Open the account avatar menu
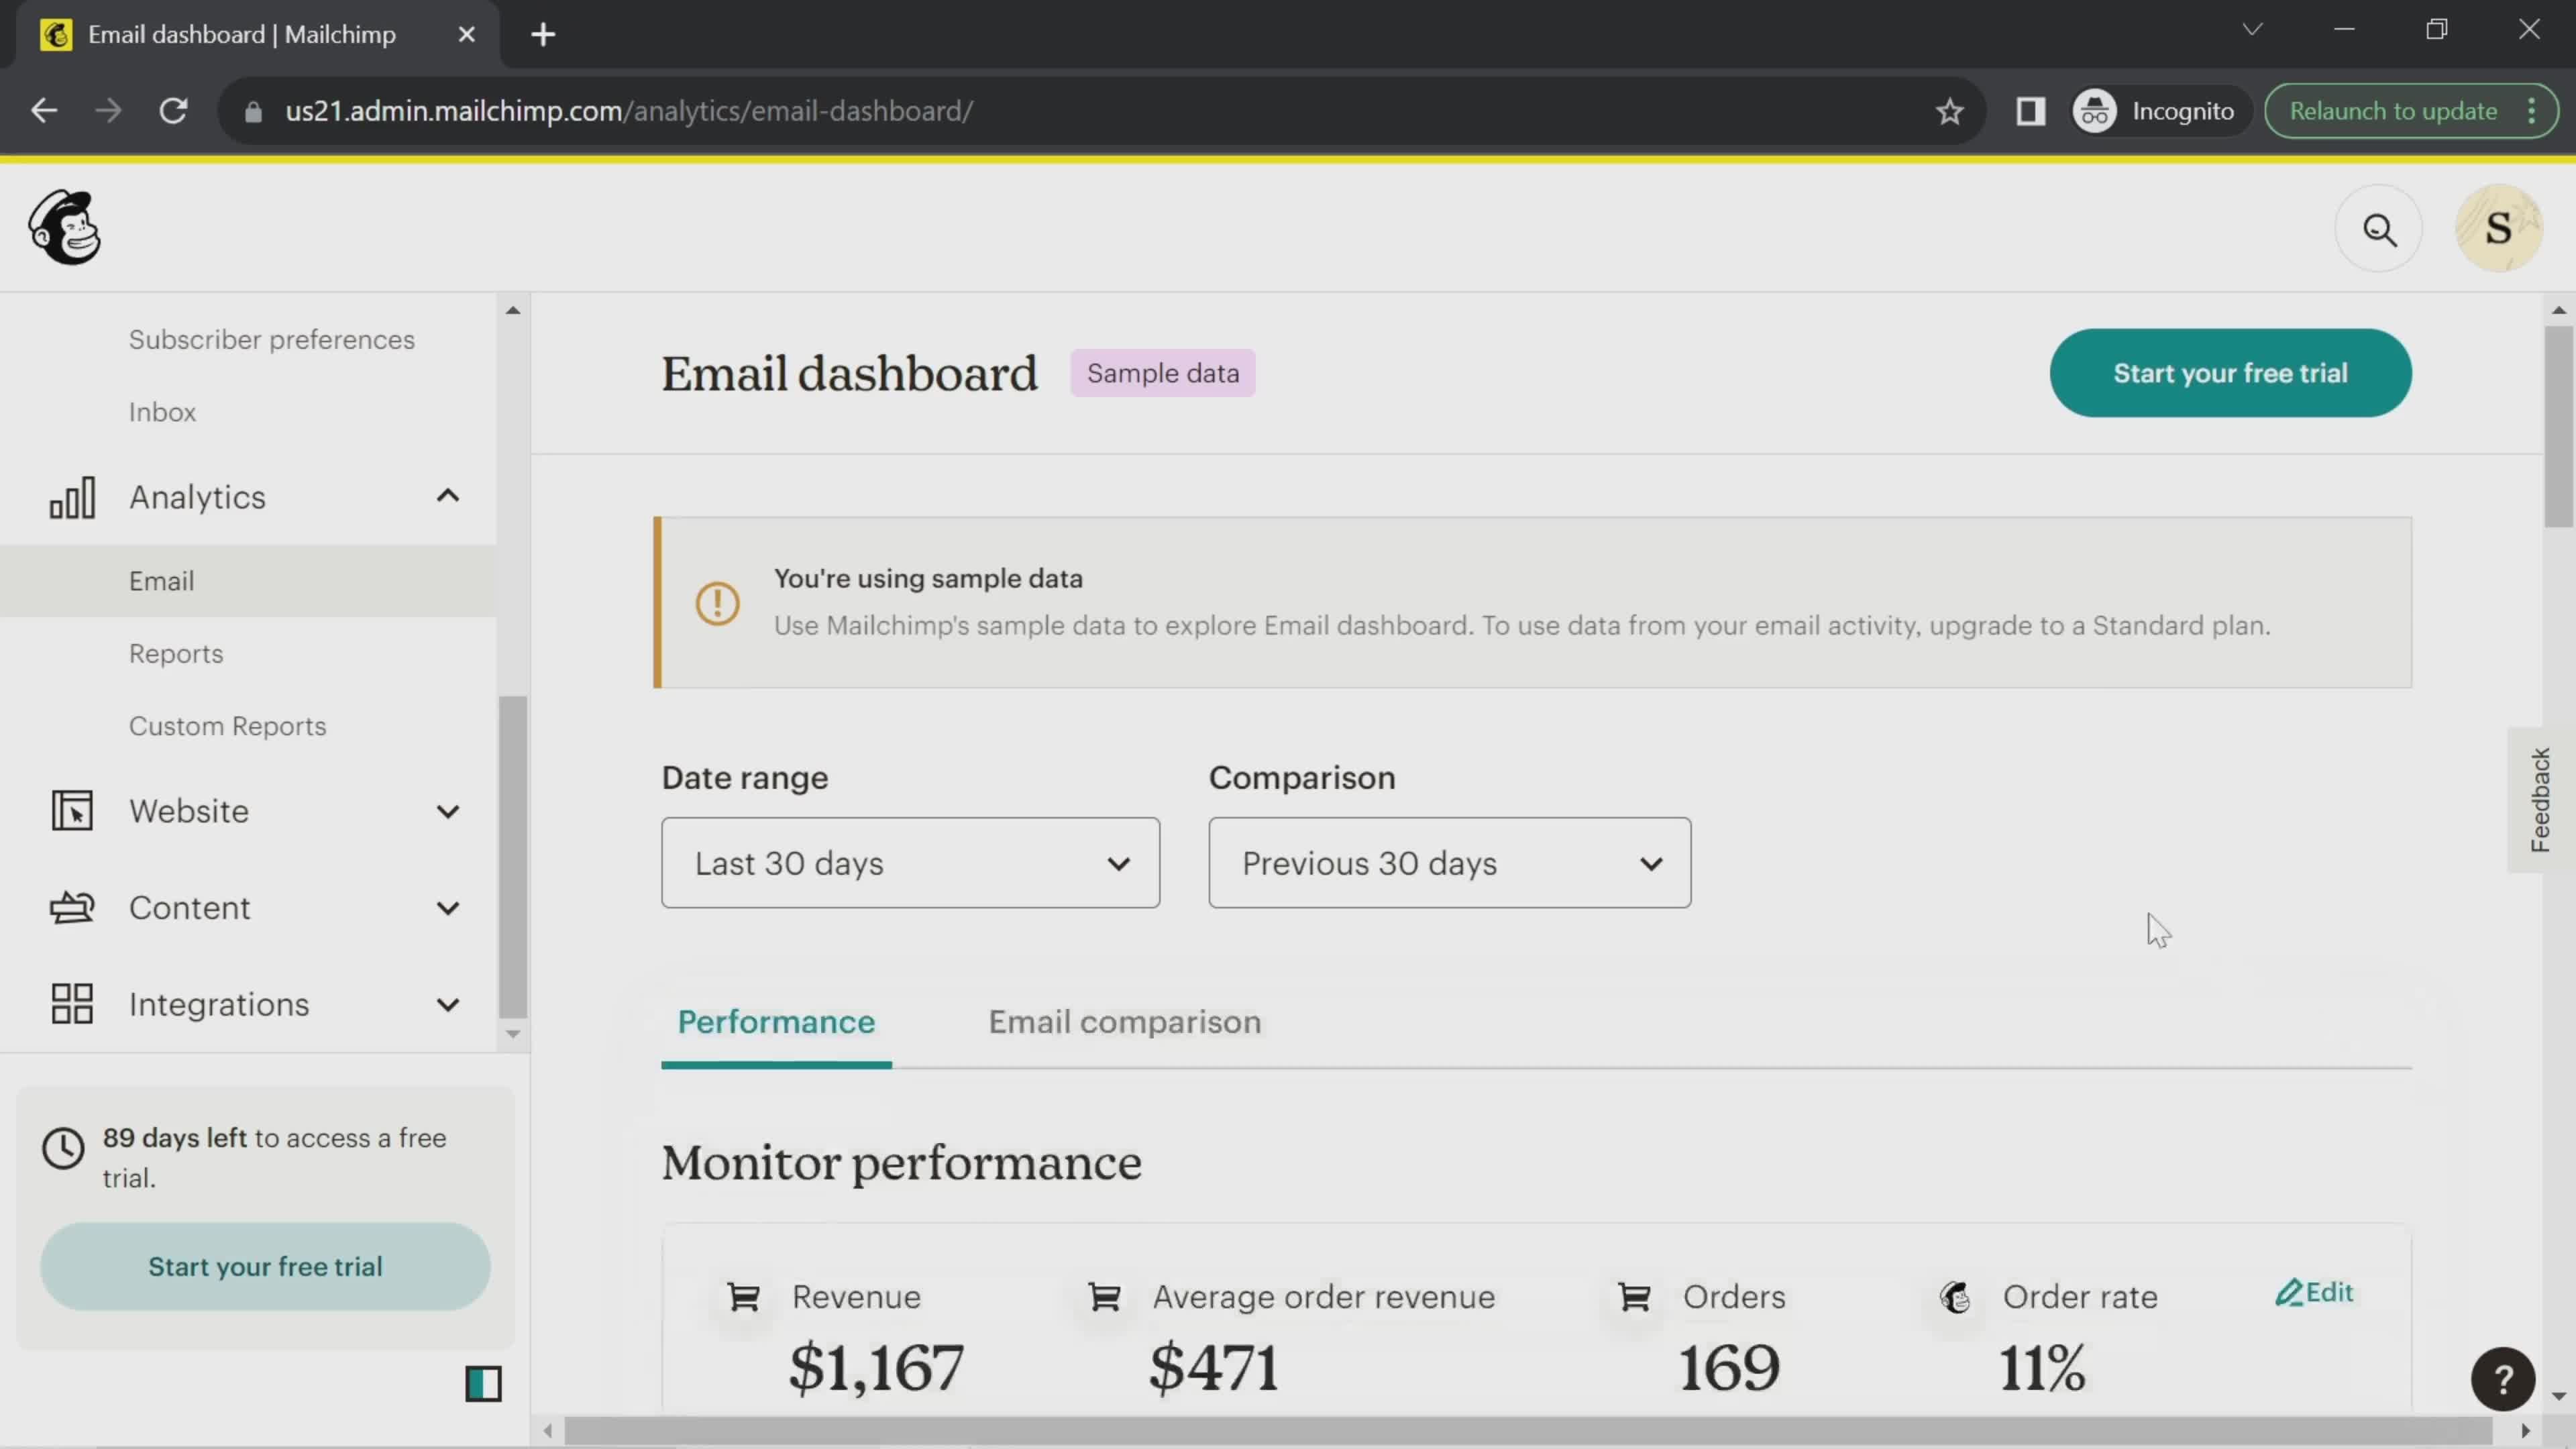The width and height of the screenshot is (2576, 1449). 2499,227
